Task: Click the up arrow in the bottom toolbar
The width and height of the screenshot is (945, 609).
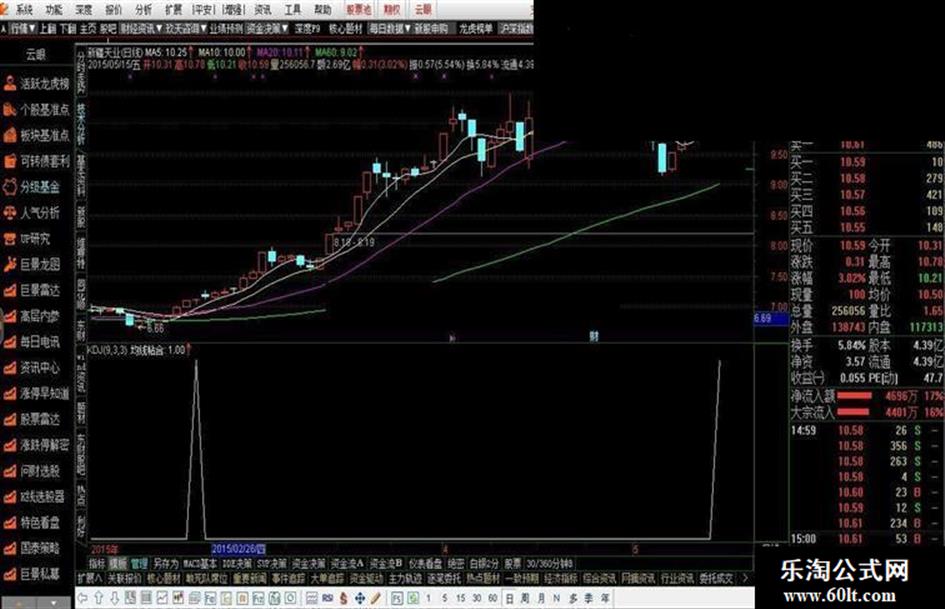Action: click(x=99, y=598)
